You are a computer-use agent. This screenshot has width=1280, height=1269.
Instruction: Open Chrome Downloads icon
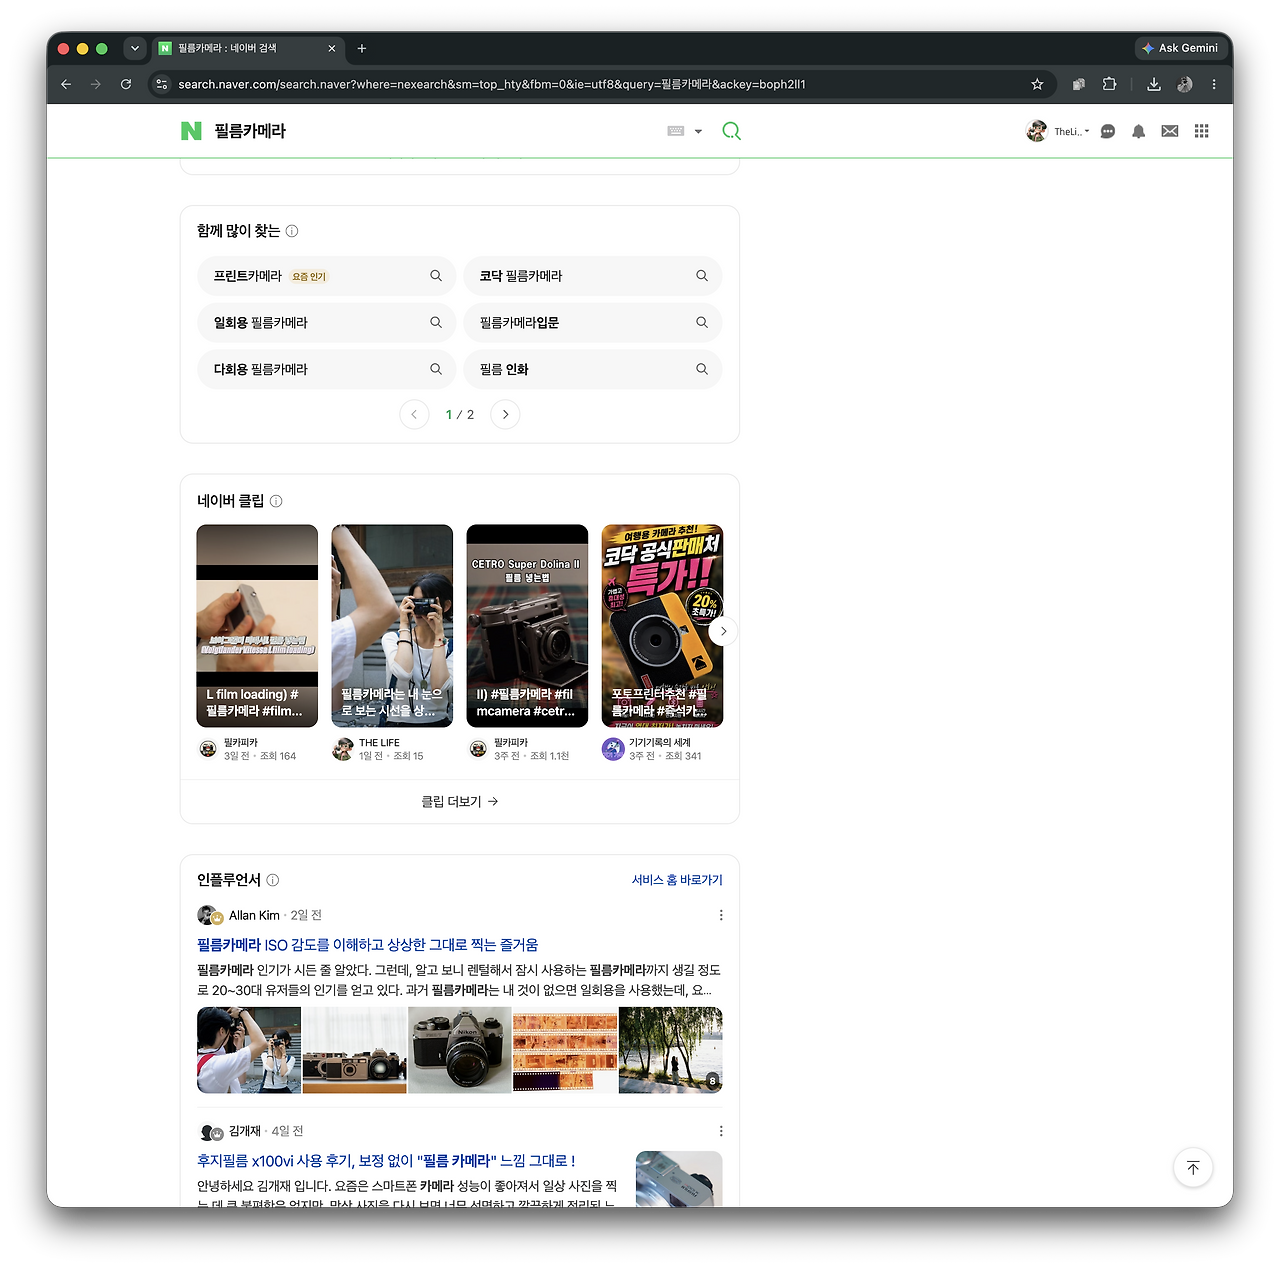[x=1154, y=84]
